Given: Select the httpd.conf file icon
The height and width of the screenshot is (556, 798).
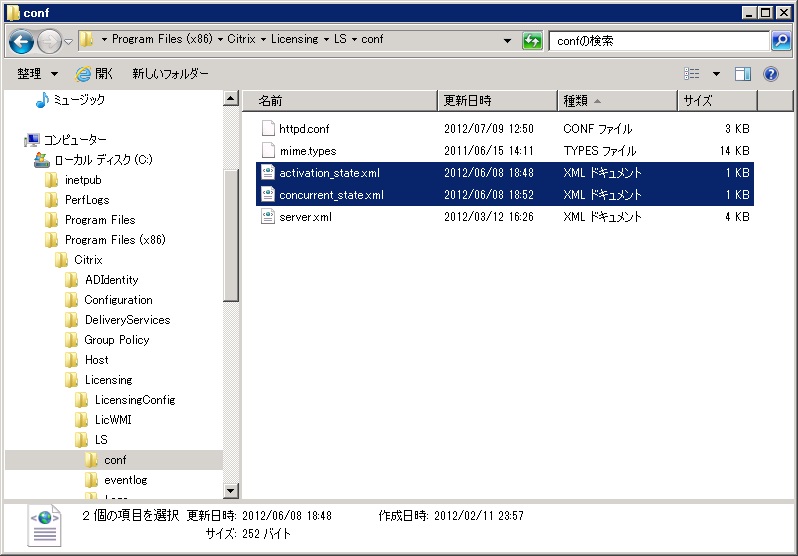Looking at the screenshot, I should 267,129.
